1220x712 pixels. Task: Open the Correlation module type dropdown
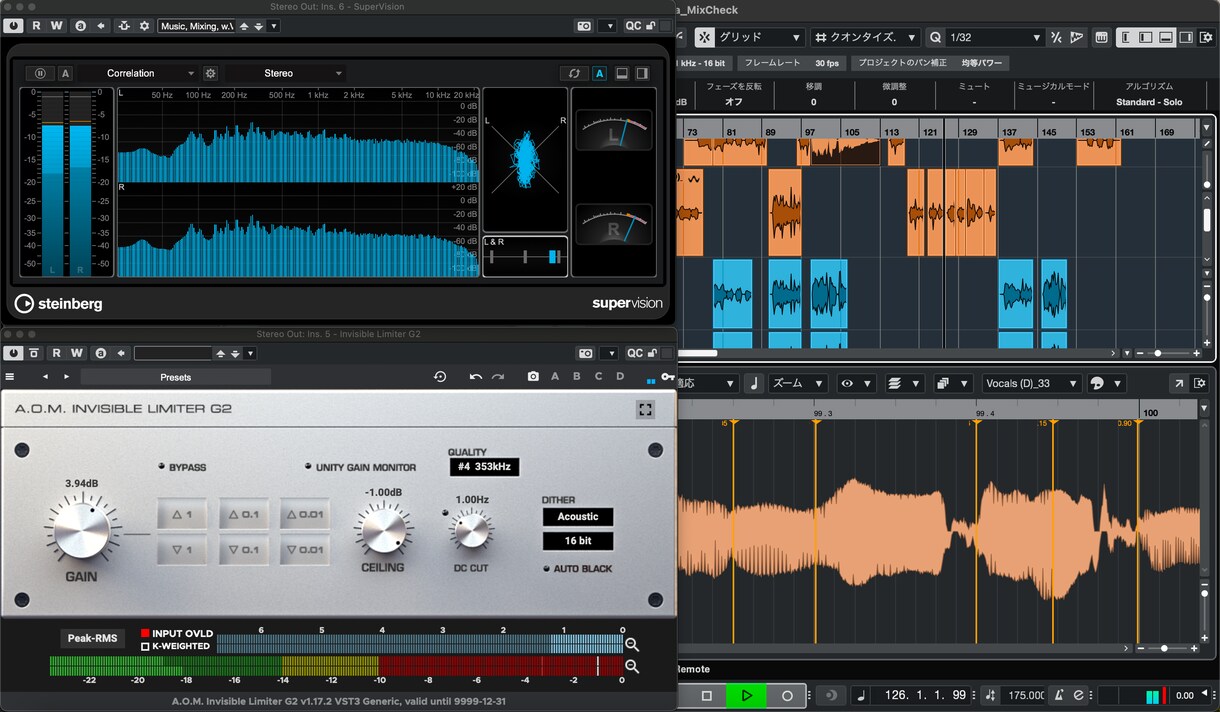(139, 73)
